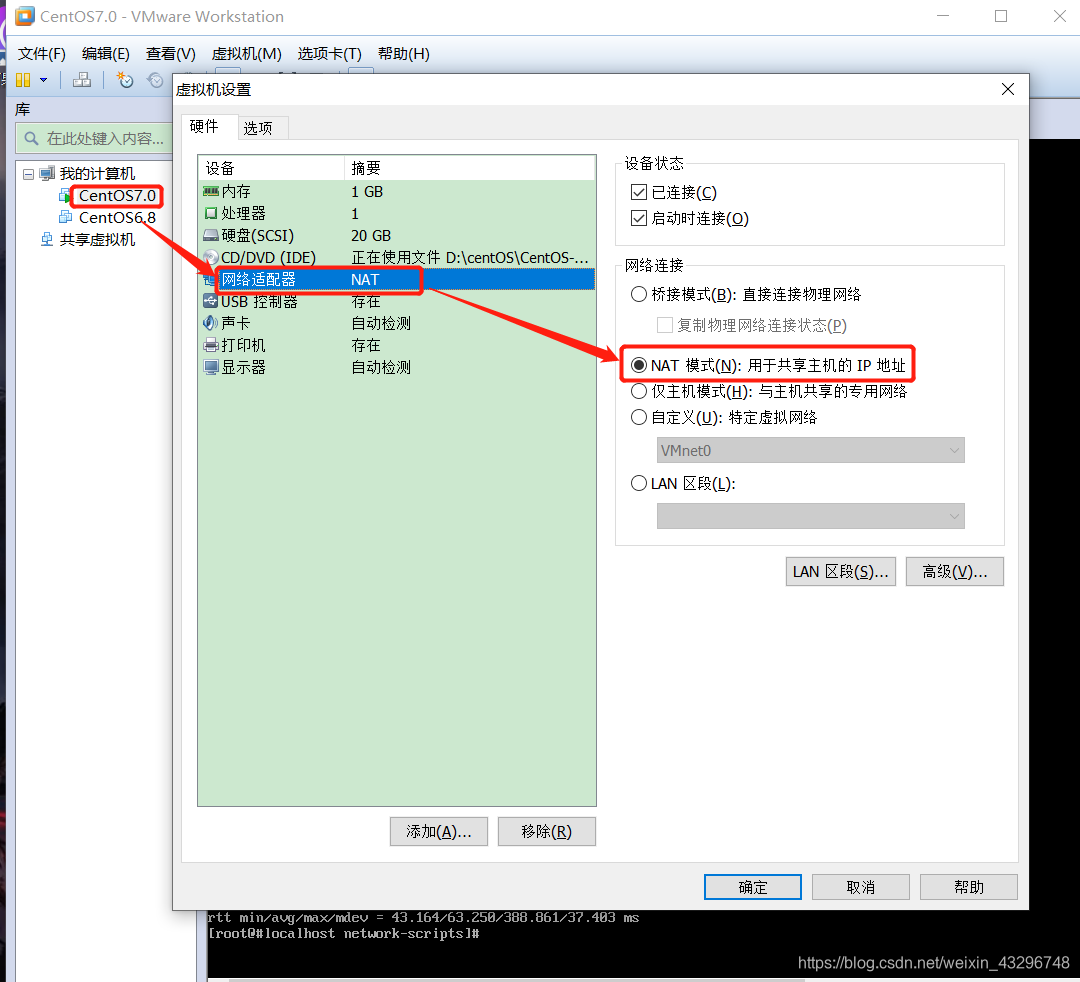
Task: Select the NAT 模式(N) radio button
Action: 639,365
